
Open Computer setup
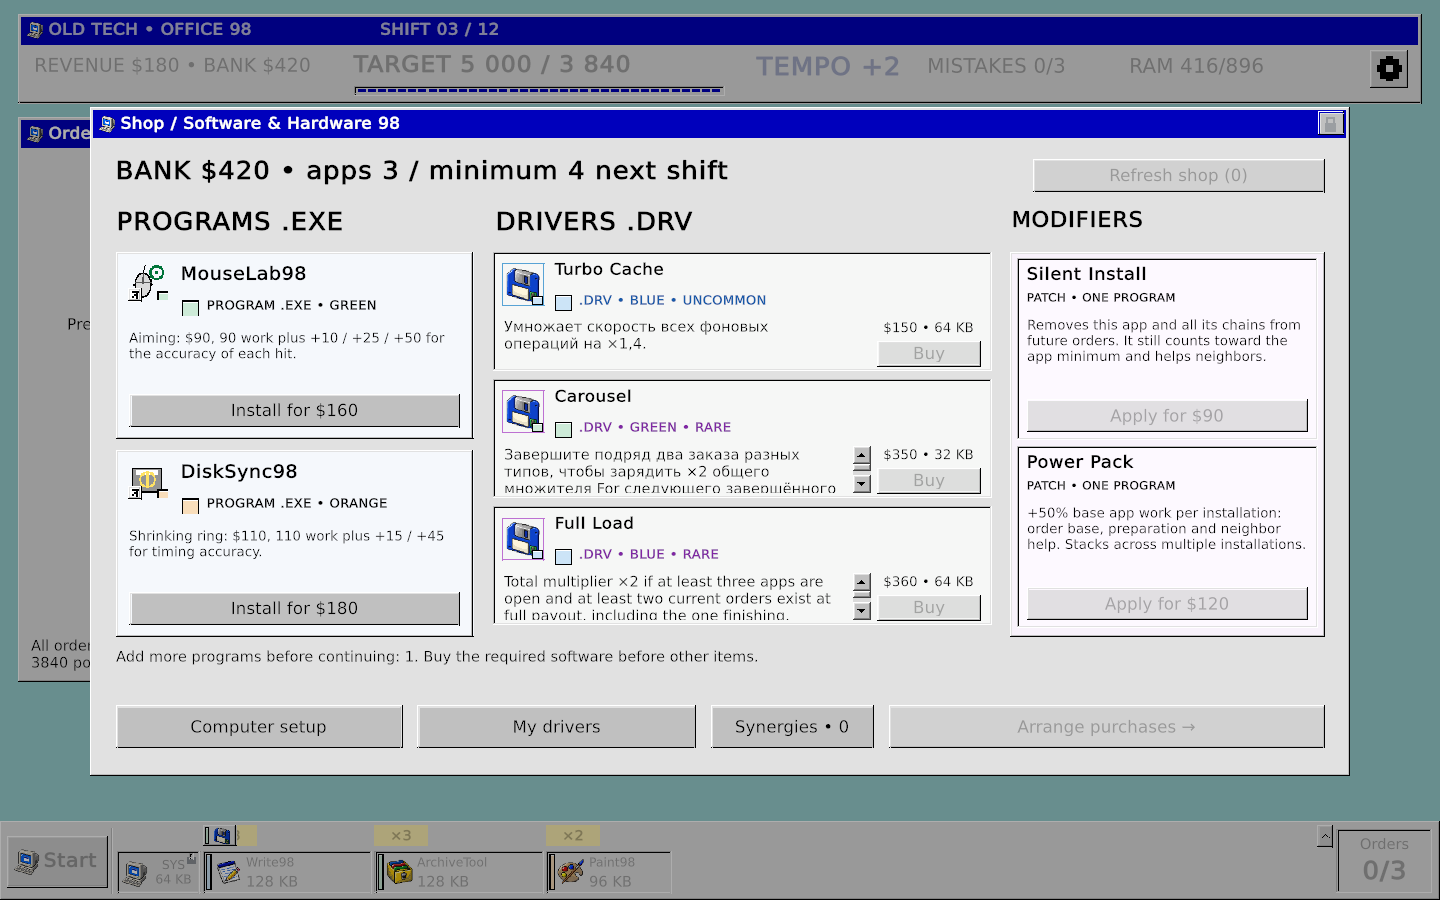point(259,727)
